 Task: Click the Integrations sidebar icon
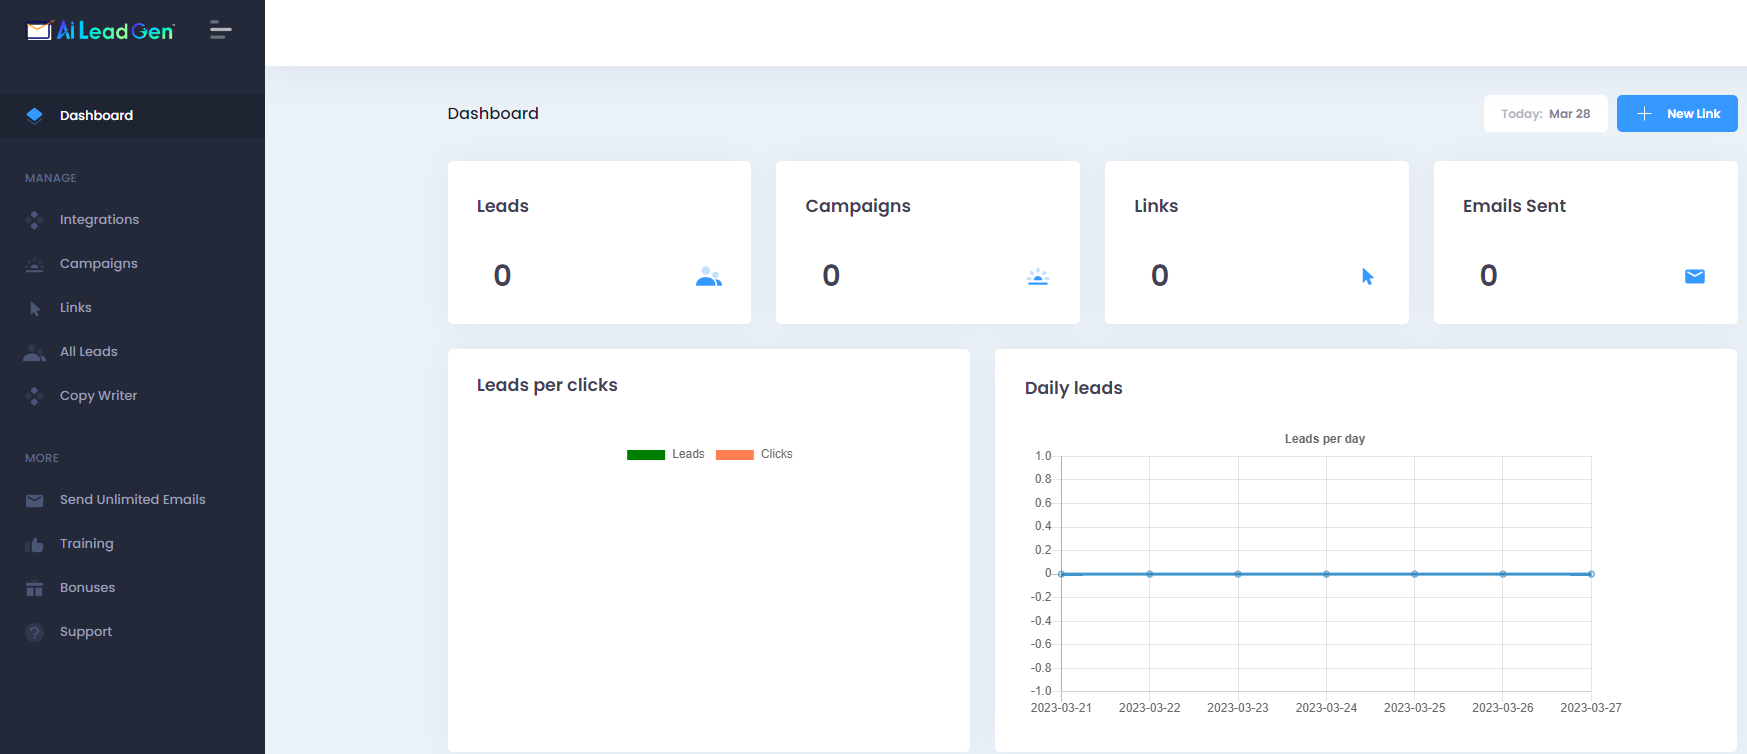tap(35, 220)
